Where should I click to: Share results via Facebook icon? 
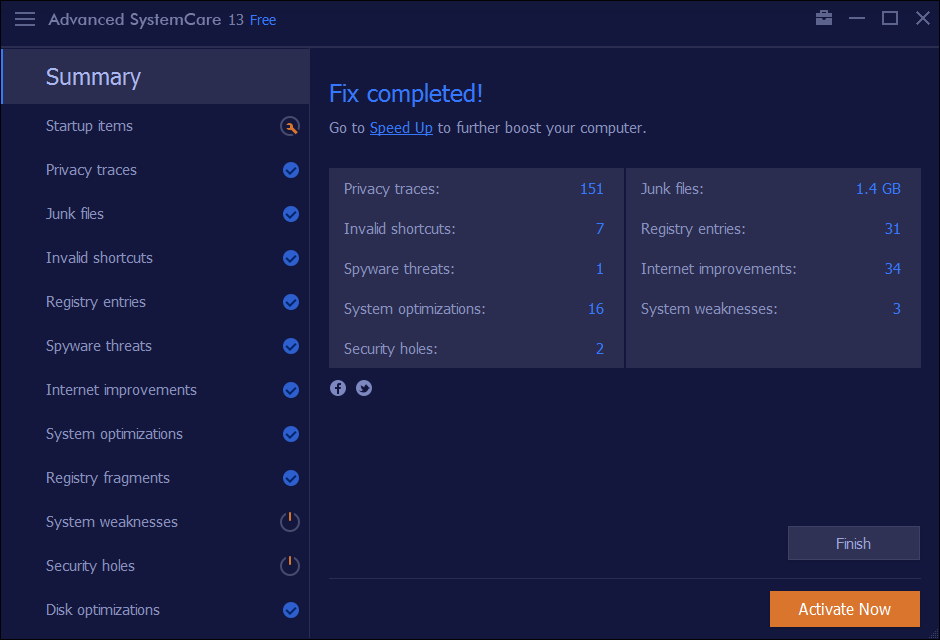click(338, 388)
